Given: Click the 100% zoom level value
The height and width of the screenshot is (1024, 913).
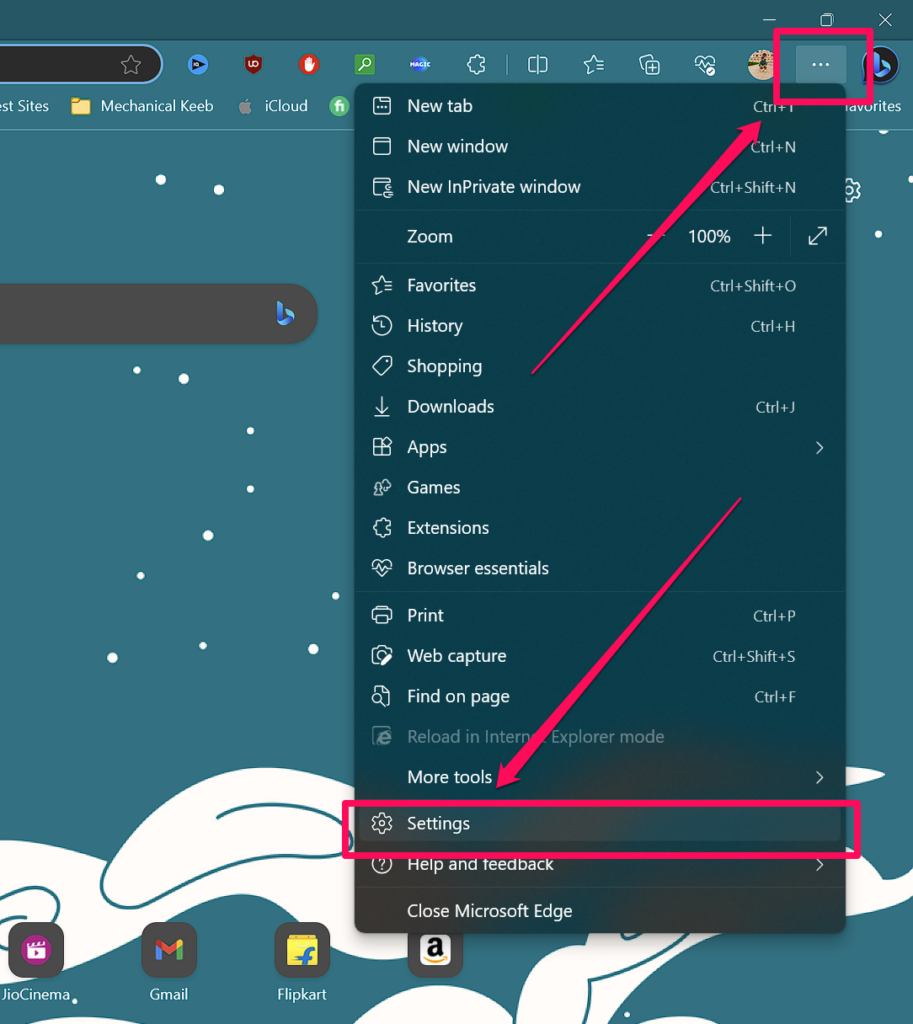Looking at the screenshot, I should click(709, 236).
